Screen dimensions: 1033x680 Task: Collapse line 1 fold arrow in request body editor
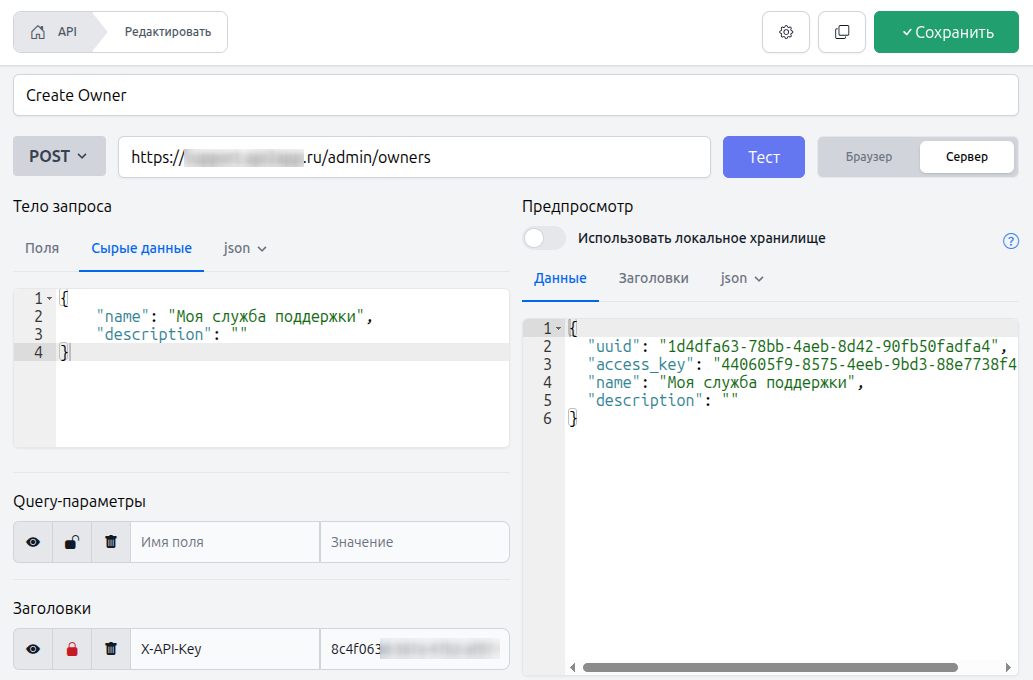(49, 298)
